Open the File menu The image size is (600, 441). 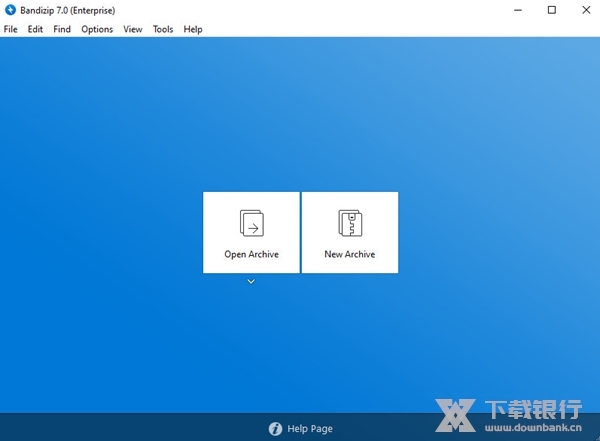point(11,29)
